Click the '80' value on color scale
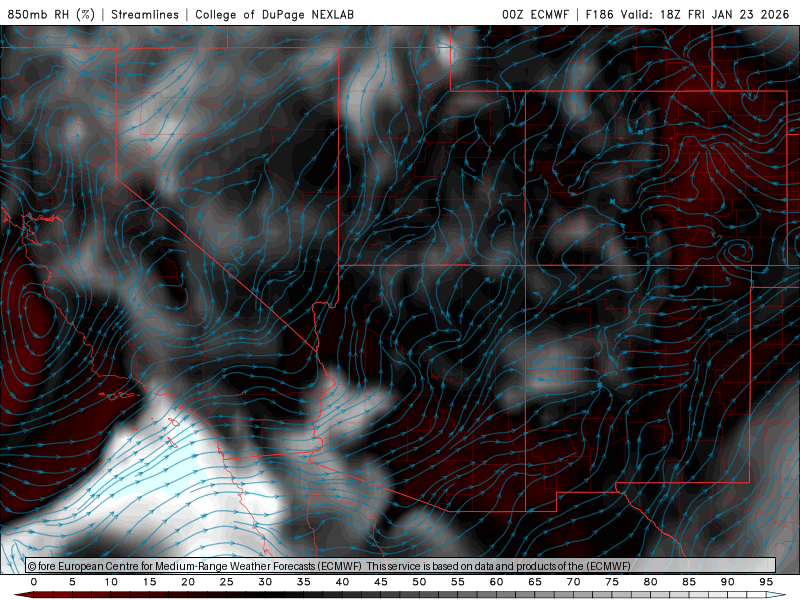Screen dimensions: 800x600 (x=650, y=582)
